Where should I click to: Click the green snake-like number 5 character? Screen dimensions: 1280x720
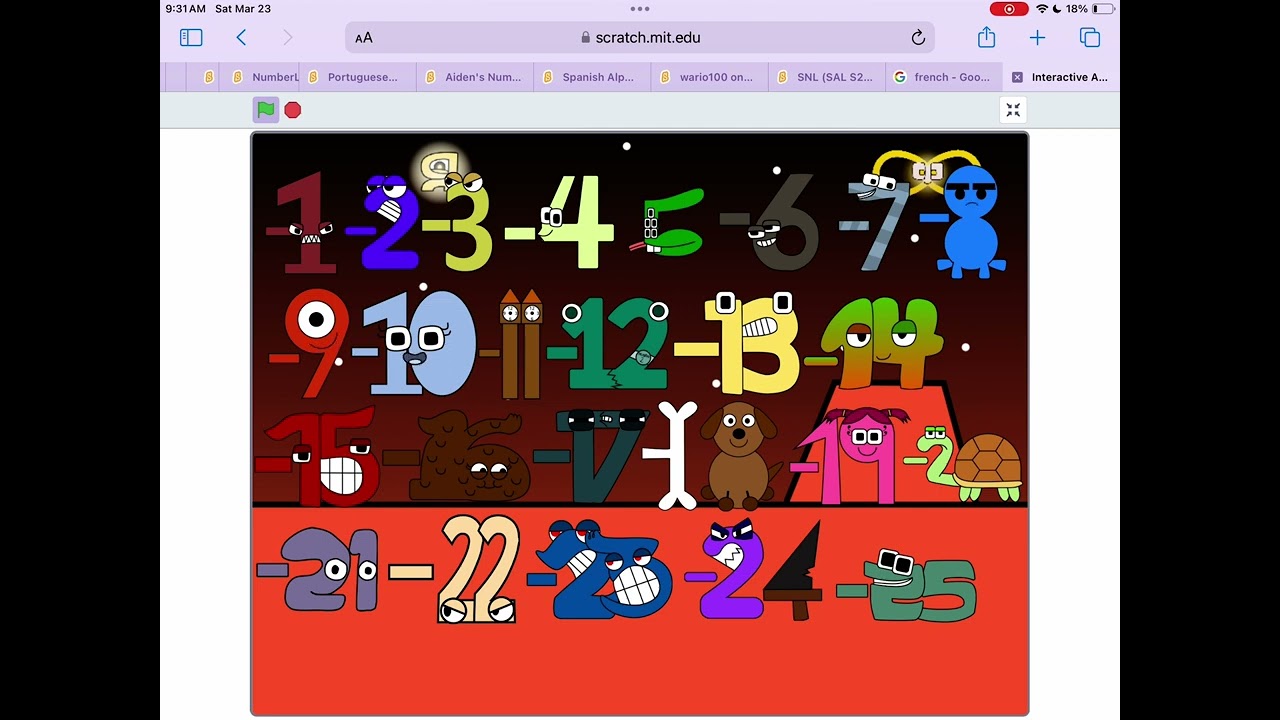coord(668,222)
